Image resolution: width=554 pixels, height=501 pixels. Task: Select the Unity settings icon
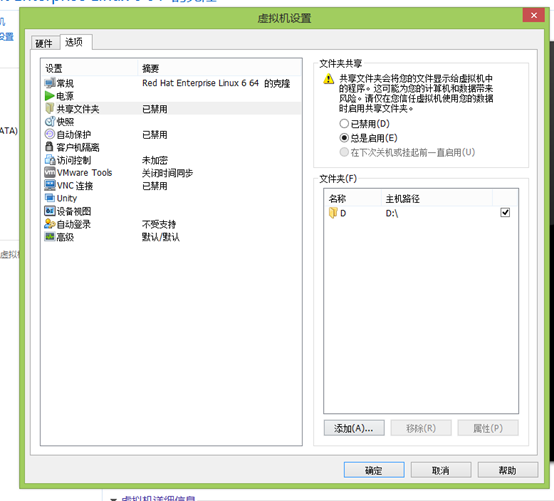pyautogui.click(x=50, y=198)
